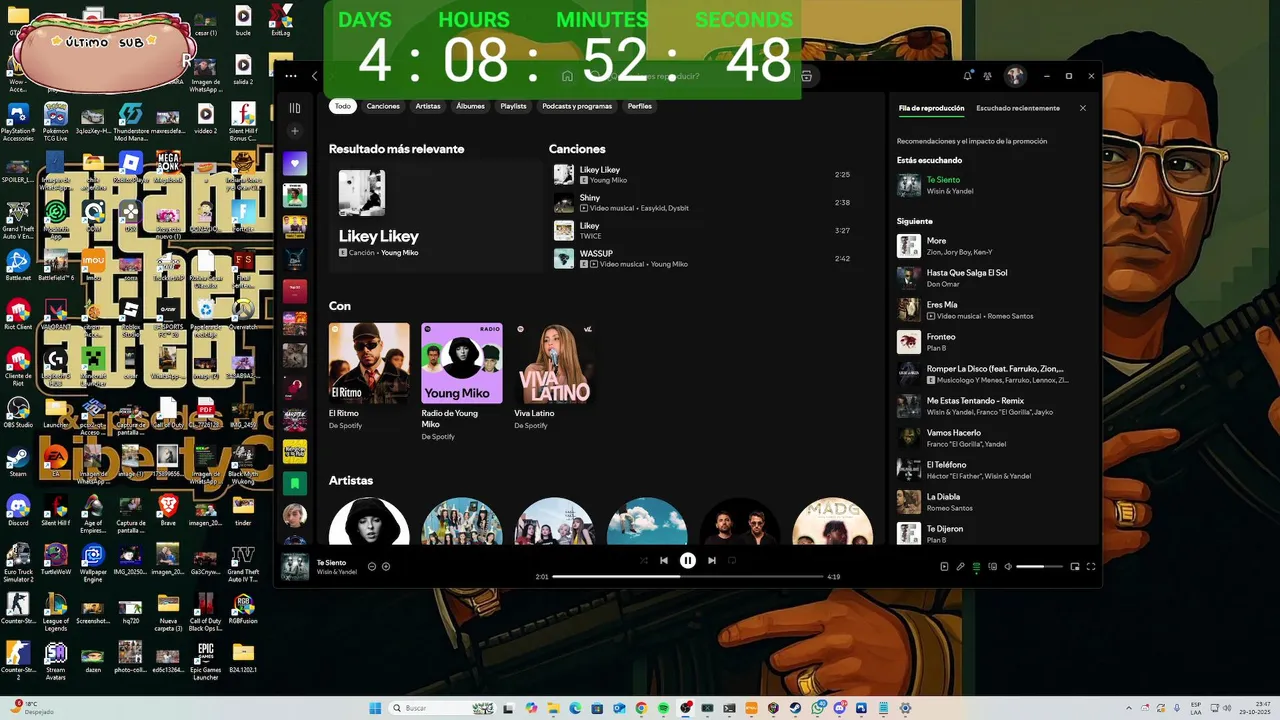The image size is (1280, 720).
Task: Remove current song with minus circle icon
Action: coord(372,566)
